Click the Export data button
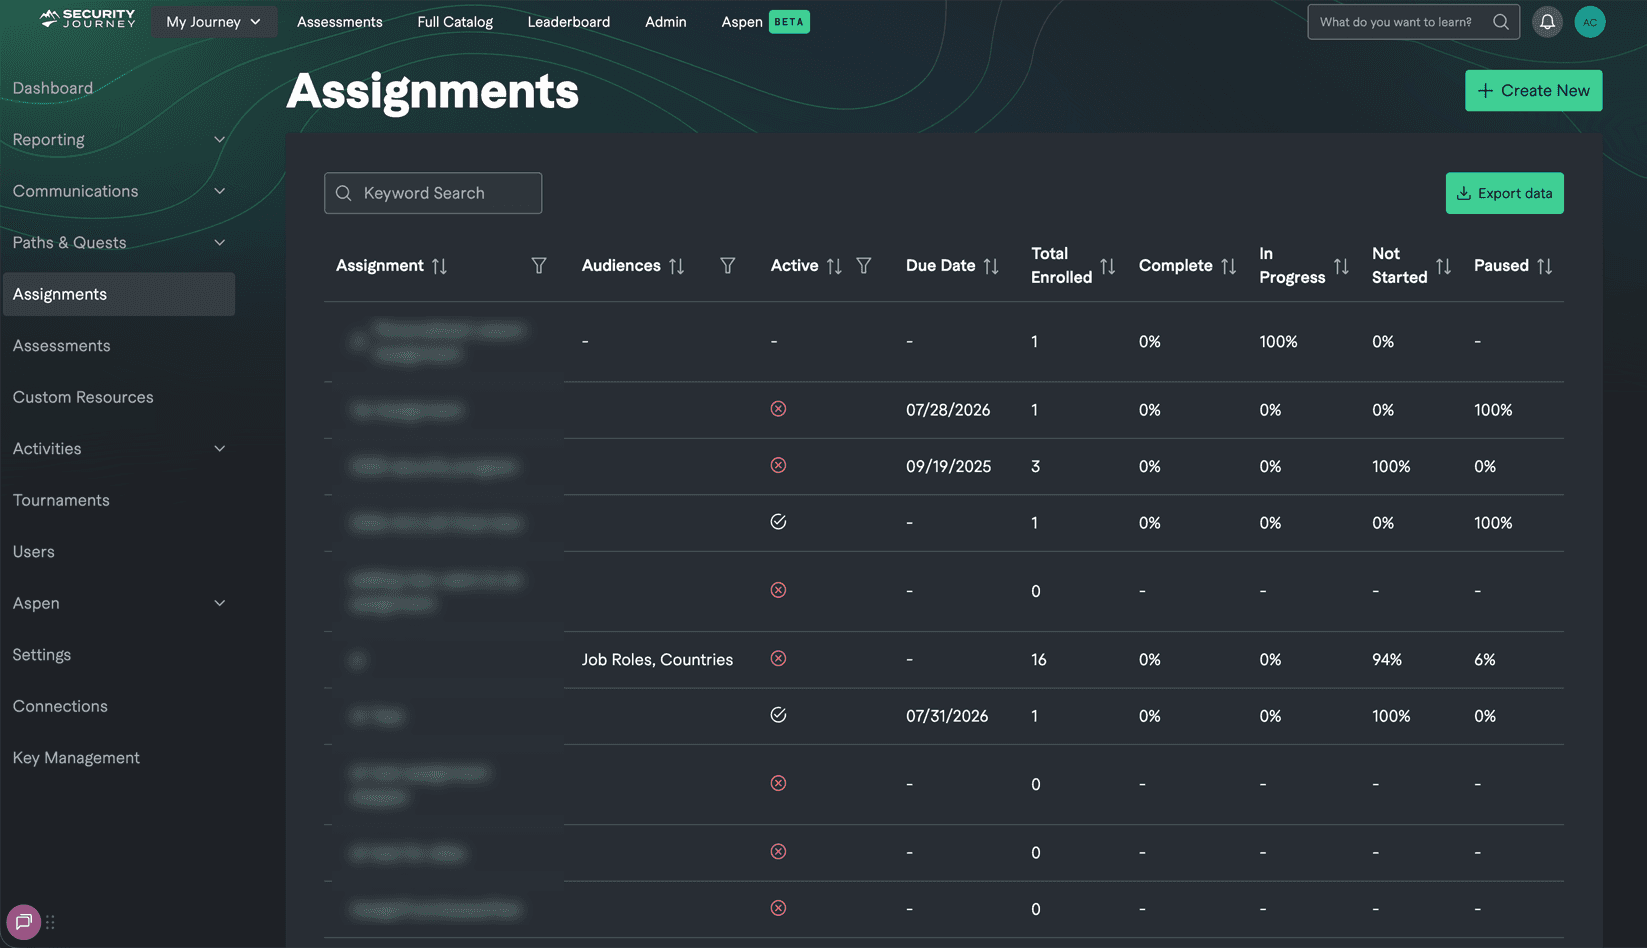 (1504, 193)
